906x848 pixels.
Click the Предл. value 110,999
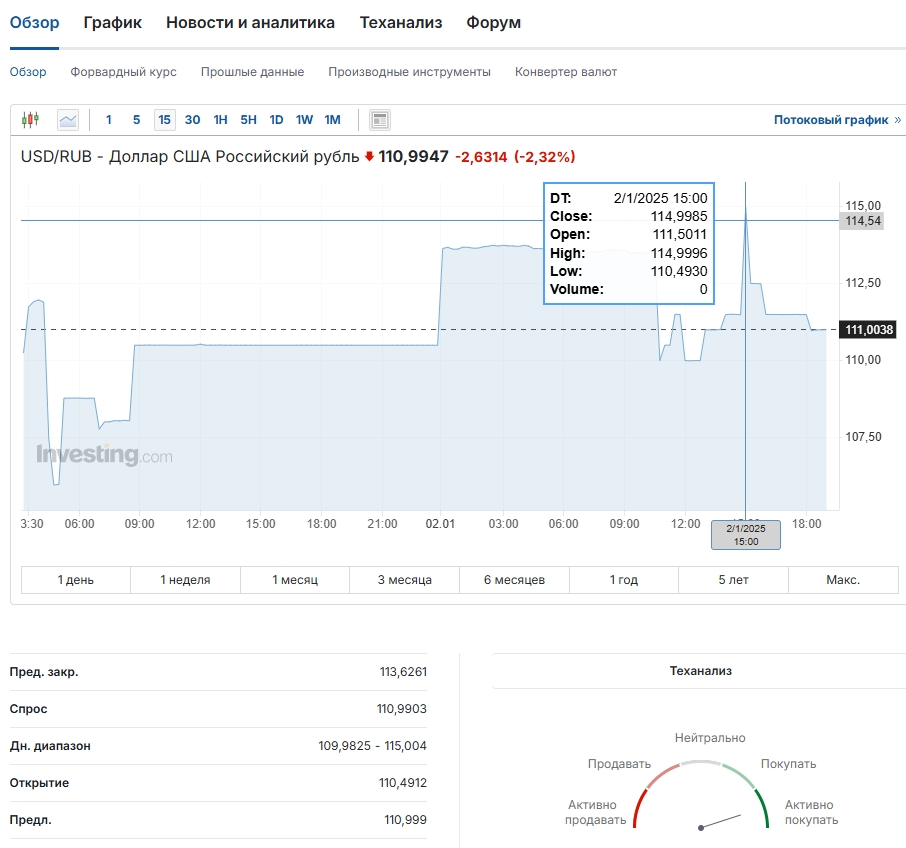pyautogui.click(x=406, y=820)
